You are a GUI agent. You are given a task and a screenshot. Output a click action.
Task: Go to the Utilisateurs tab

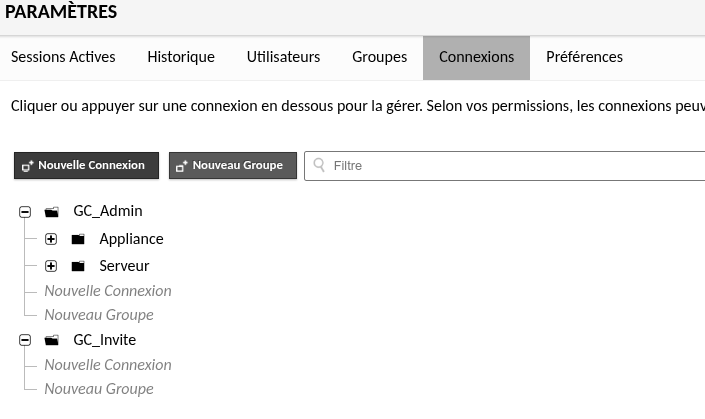283,57
